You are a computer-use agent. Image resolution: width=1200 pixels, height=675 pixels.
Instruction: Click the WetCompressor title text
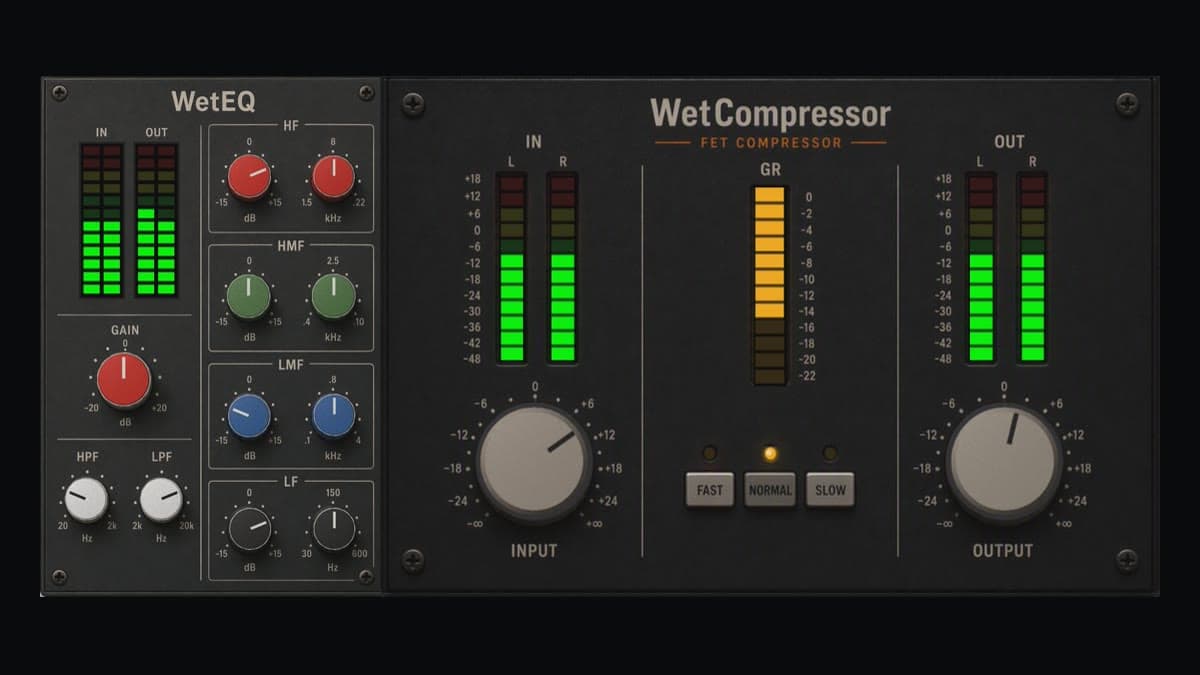[770, 113]
